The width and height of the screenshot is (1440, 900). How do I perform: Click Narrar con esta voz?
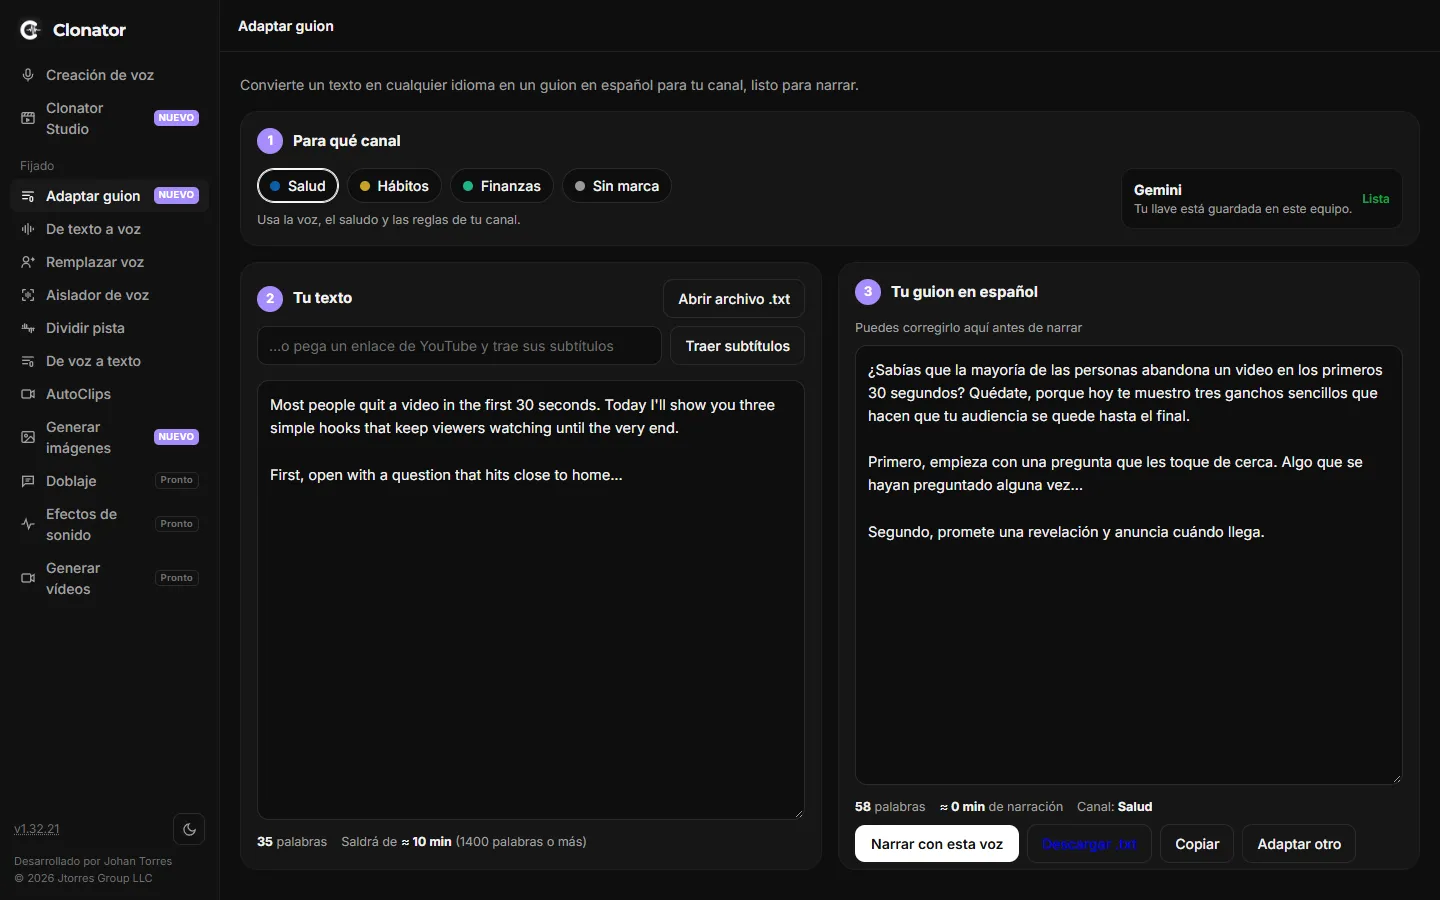click(x=937, y=844)
